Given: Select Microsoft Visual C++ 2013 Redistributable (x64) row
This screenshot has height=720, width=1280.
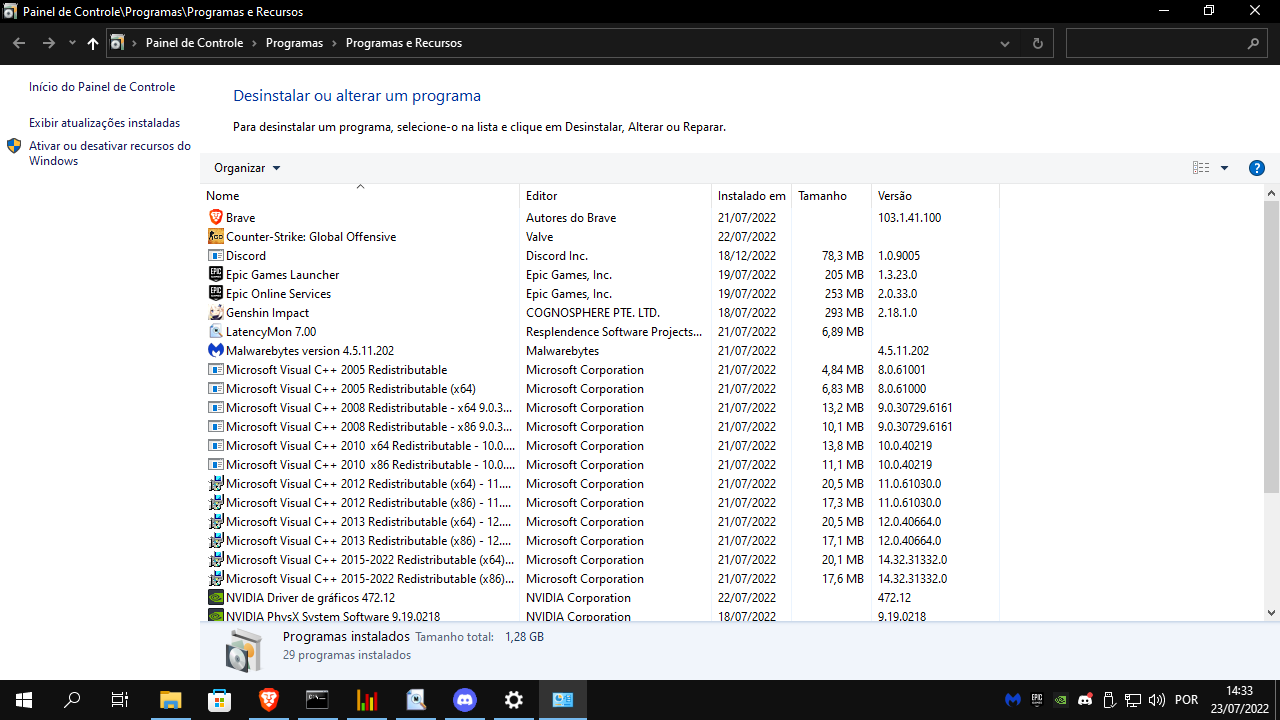Looking at the screenshot, I should (x=602, y=521).
